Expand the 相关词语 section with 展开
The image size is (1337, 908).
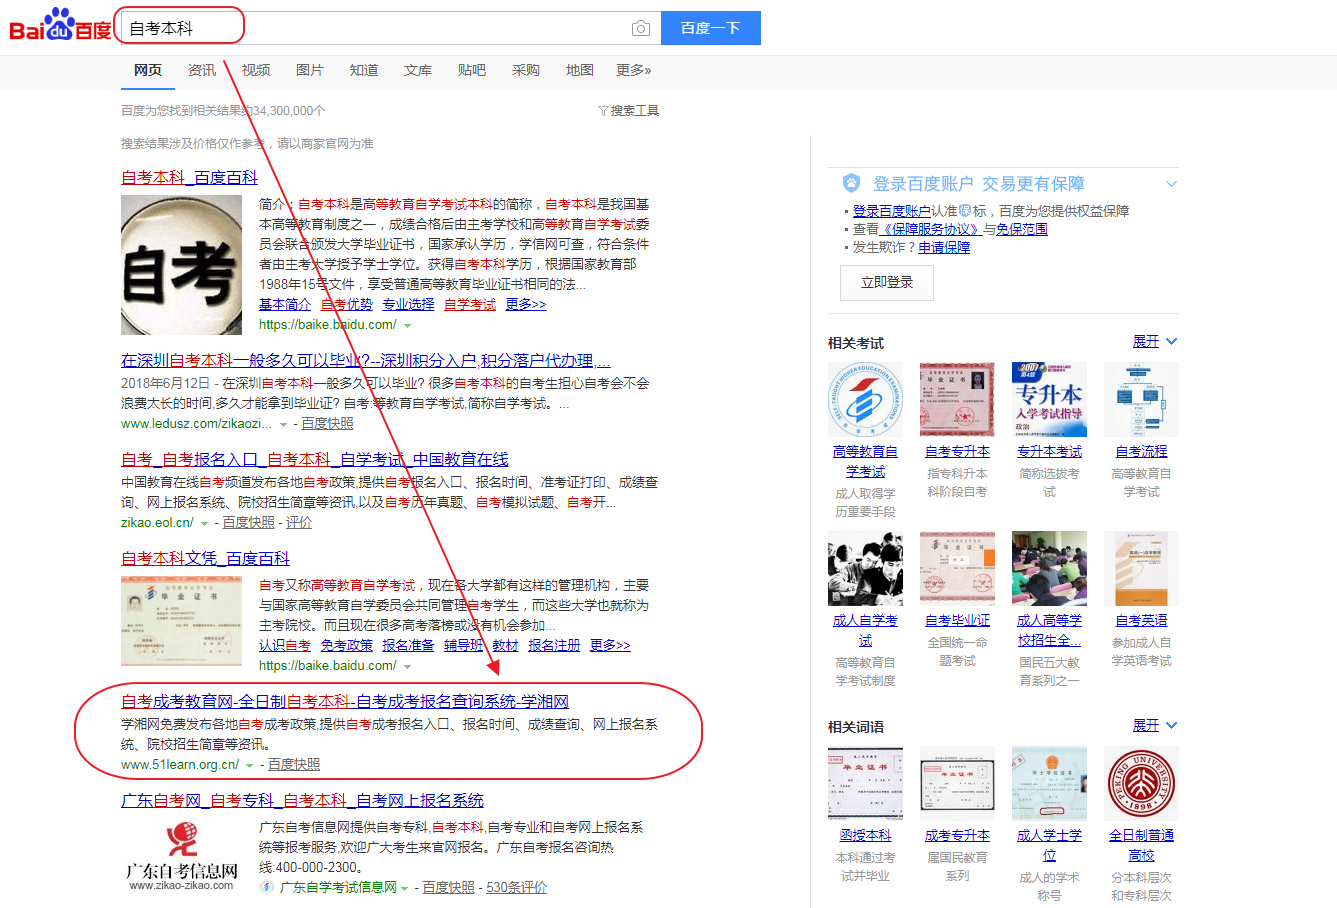coord(1155,725)
